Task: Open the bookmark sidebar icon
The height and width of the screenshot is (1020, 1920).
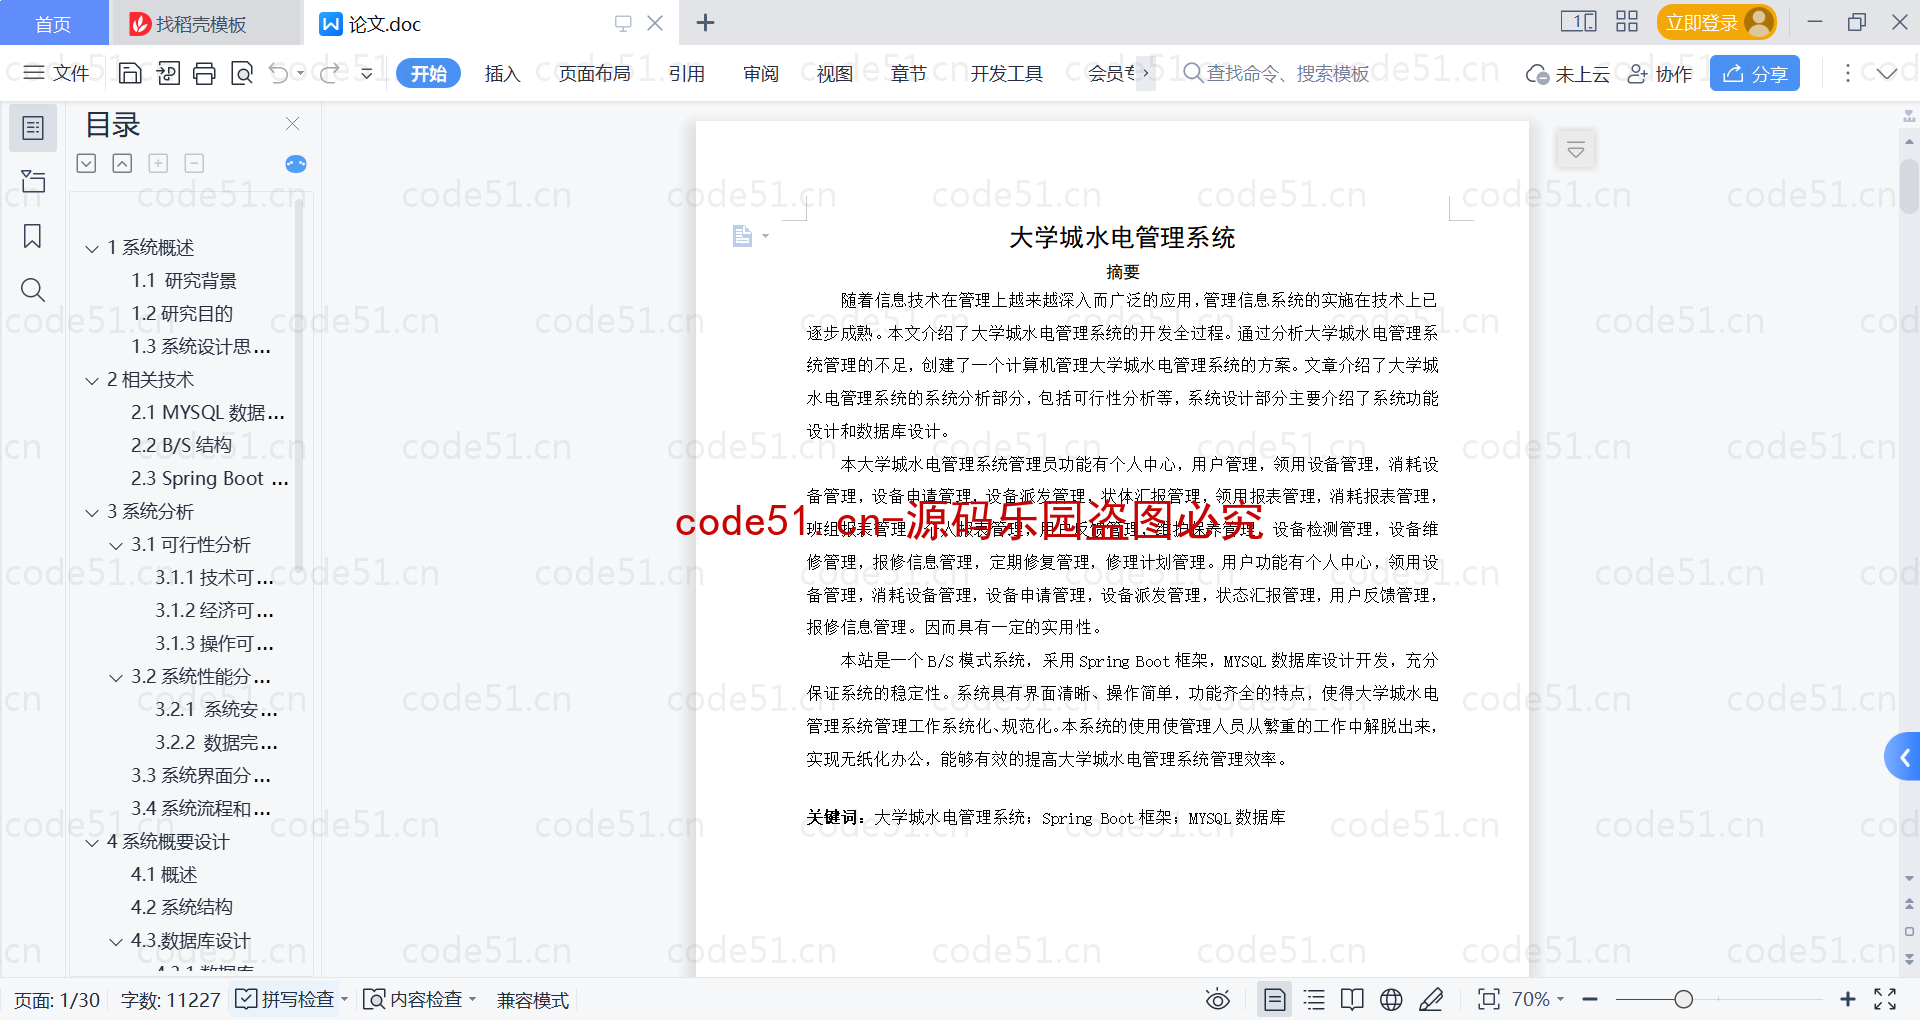Action: pos(33,236)
